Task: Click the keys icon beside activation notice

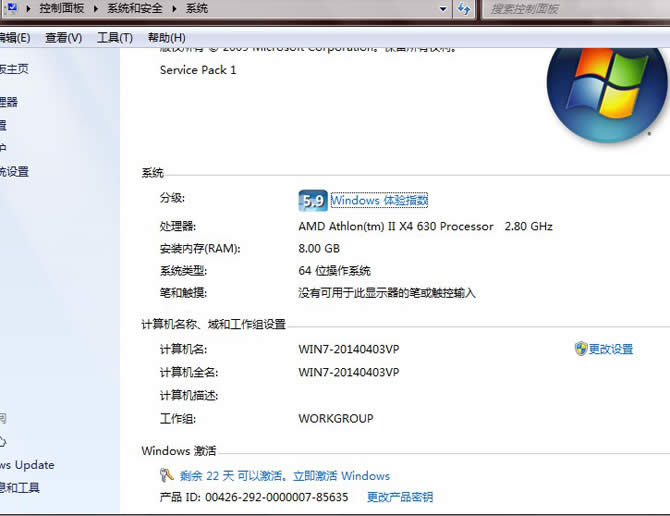Action: (166, 475)
